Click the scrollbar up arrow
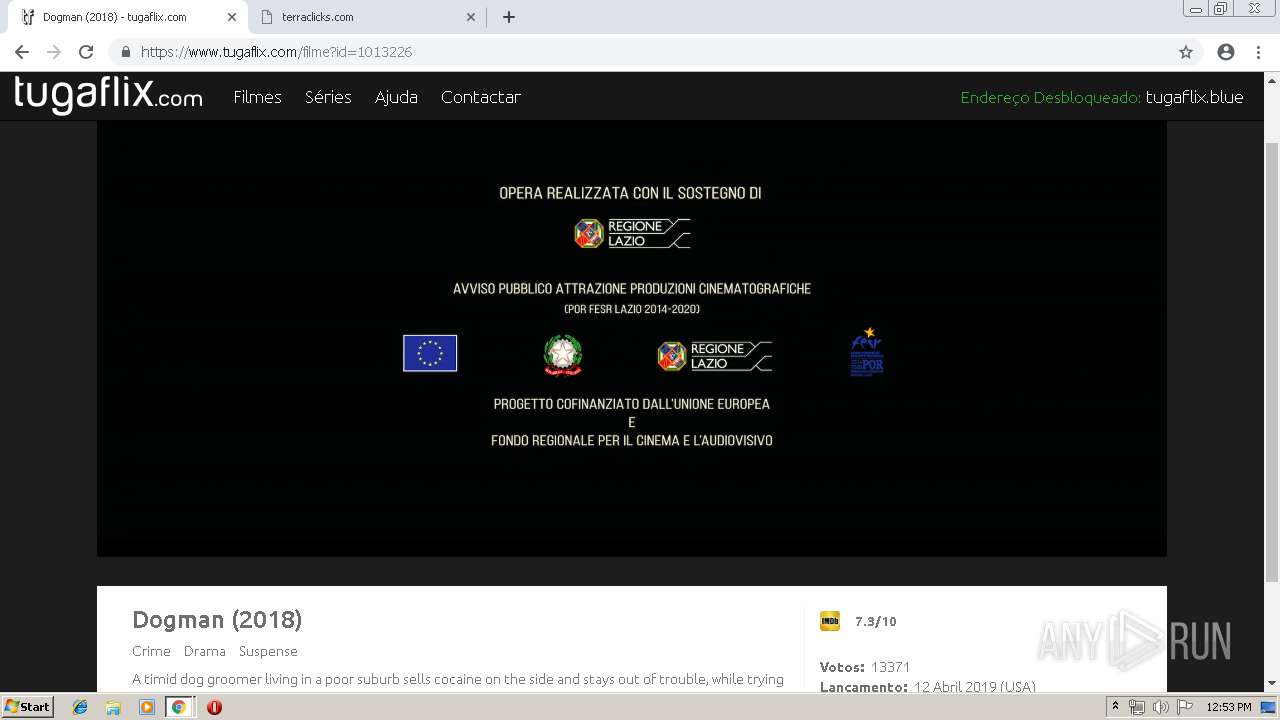This screenshot has width=1280, height=720. pos(1272,80)
